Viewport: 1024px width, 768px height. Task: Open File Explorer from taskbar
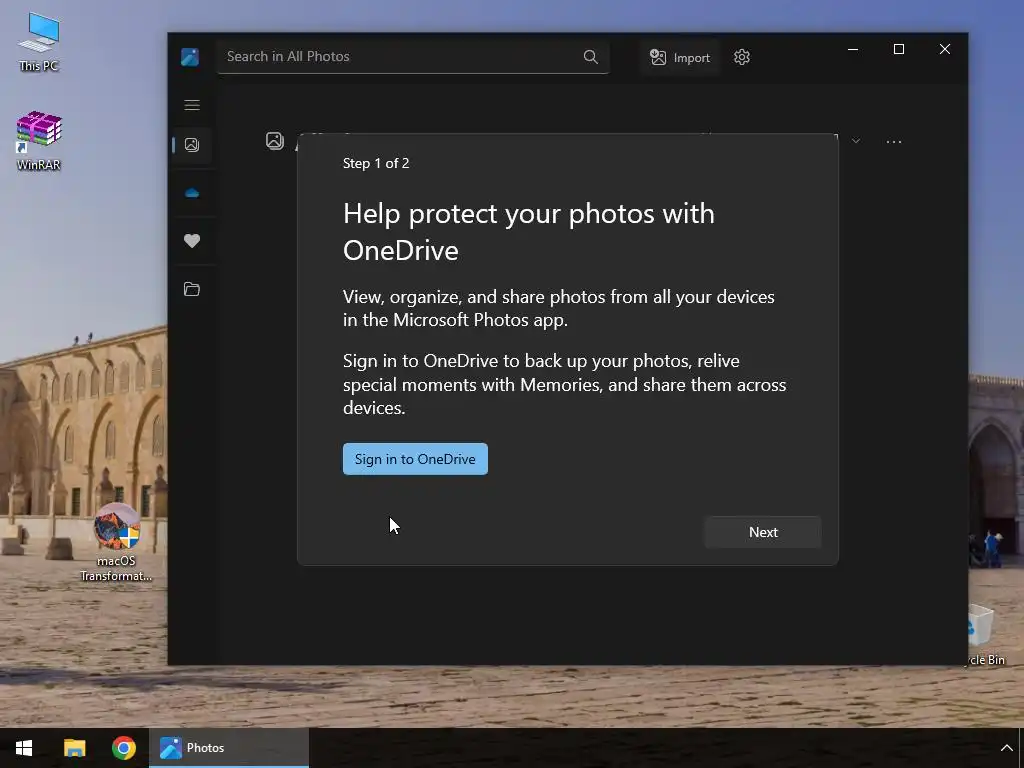(74, 748)
